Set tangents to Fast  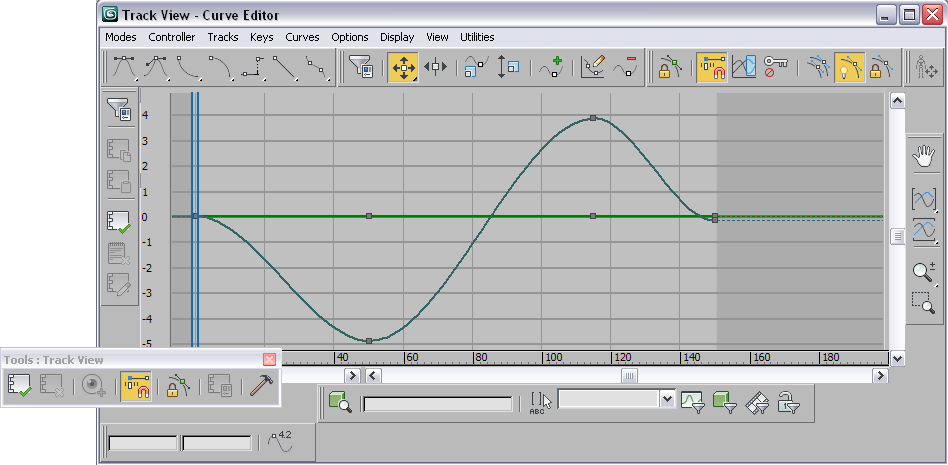pos(189,67)
